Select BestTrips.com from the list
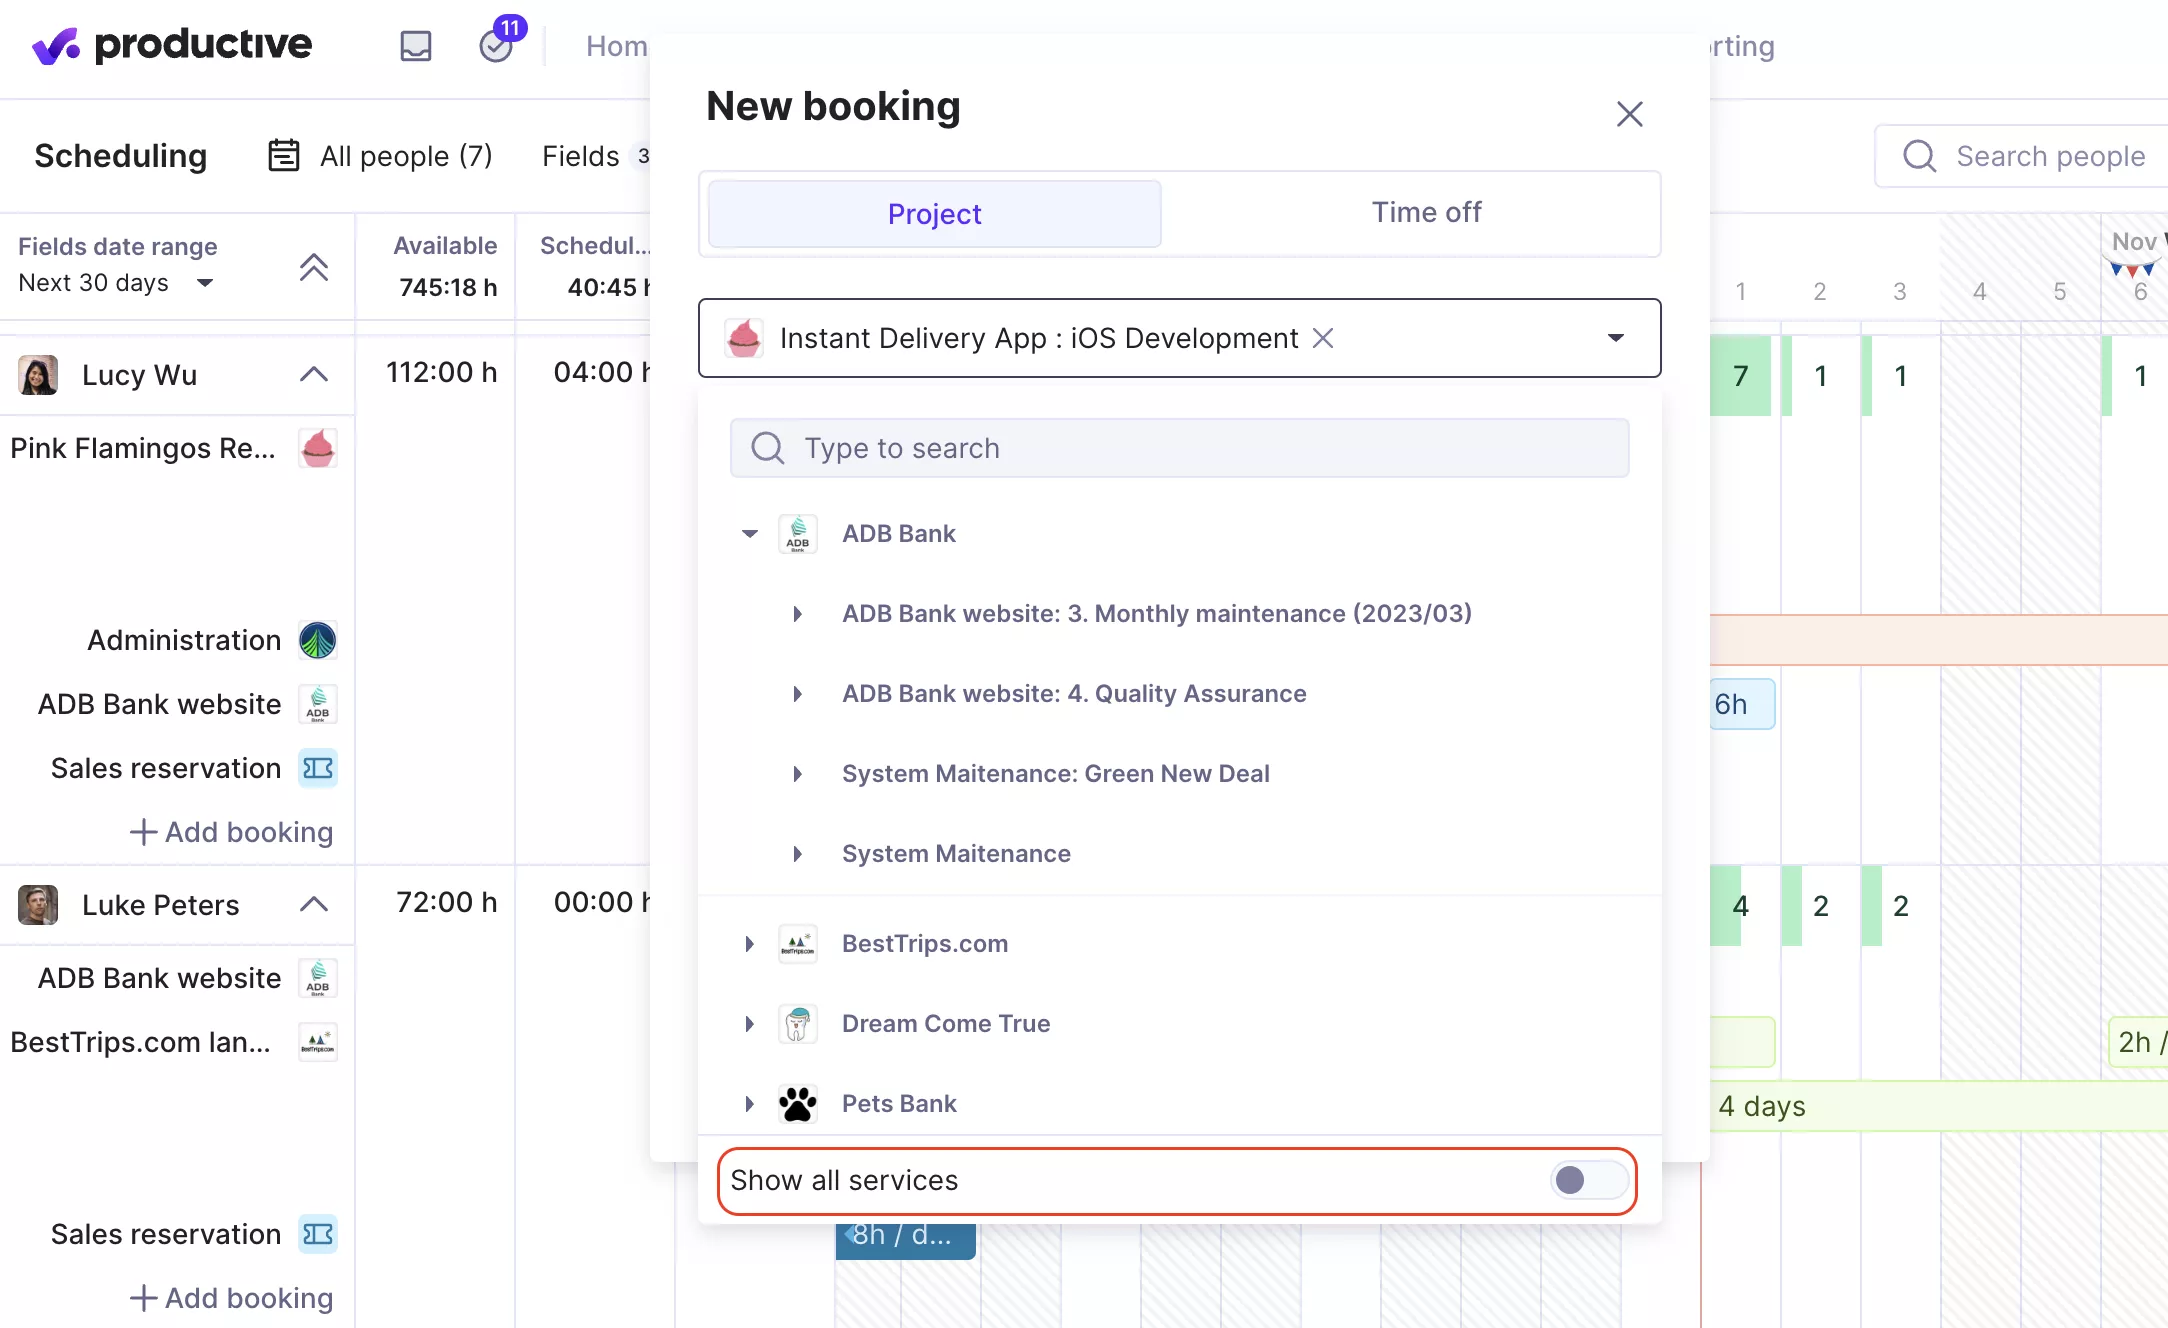 pyautogui.click(x=925, y=944)
